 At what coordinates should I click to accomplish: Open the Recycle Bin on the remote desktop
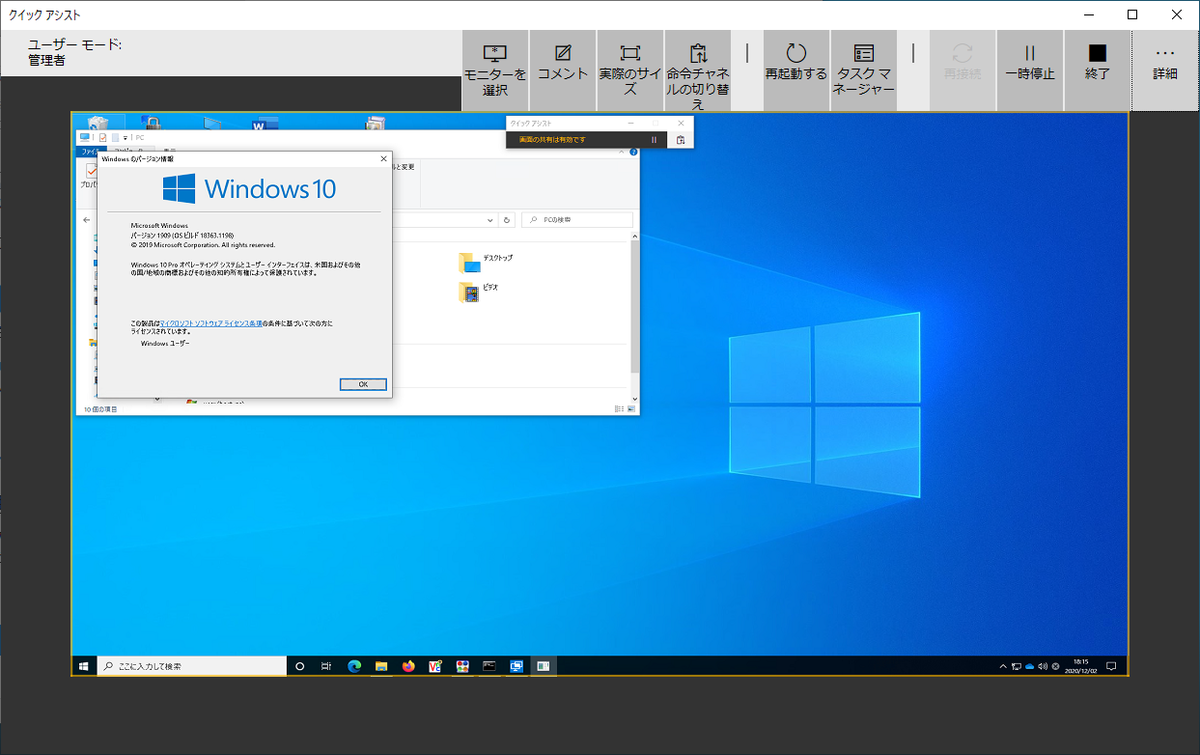(x=98, y=122)
